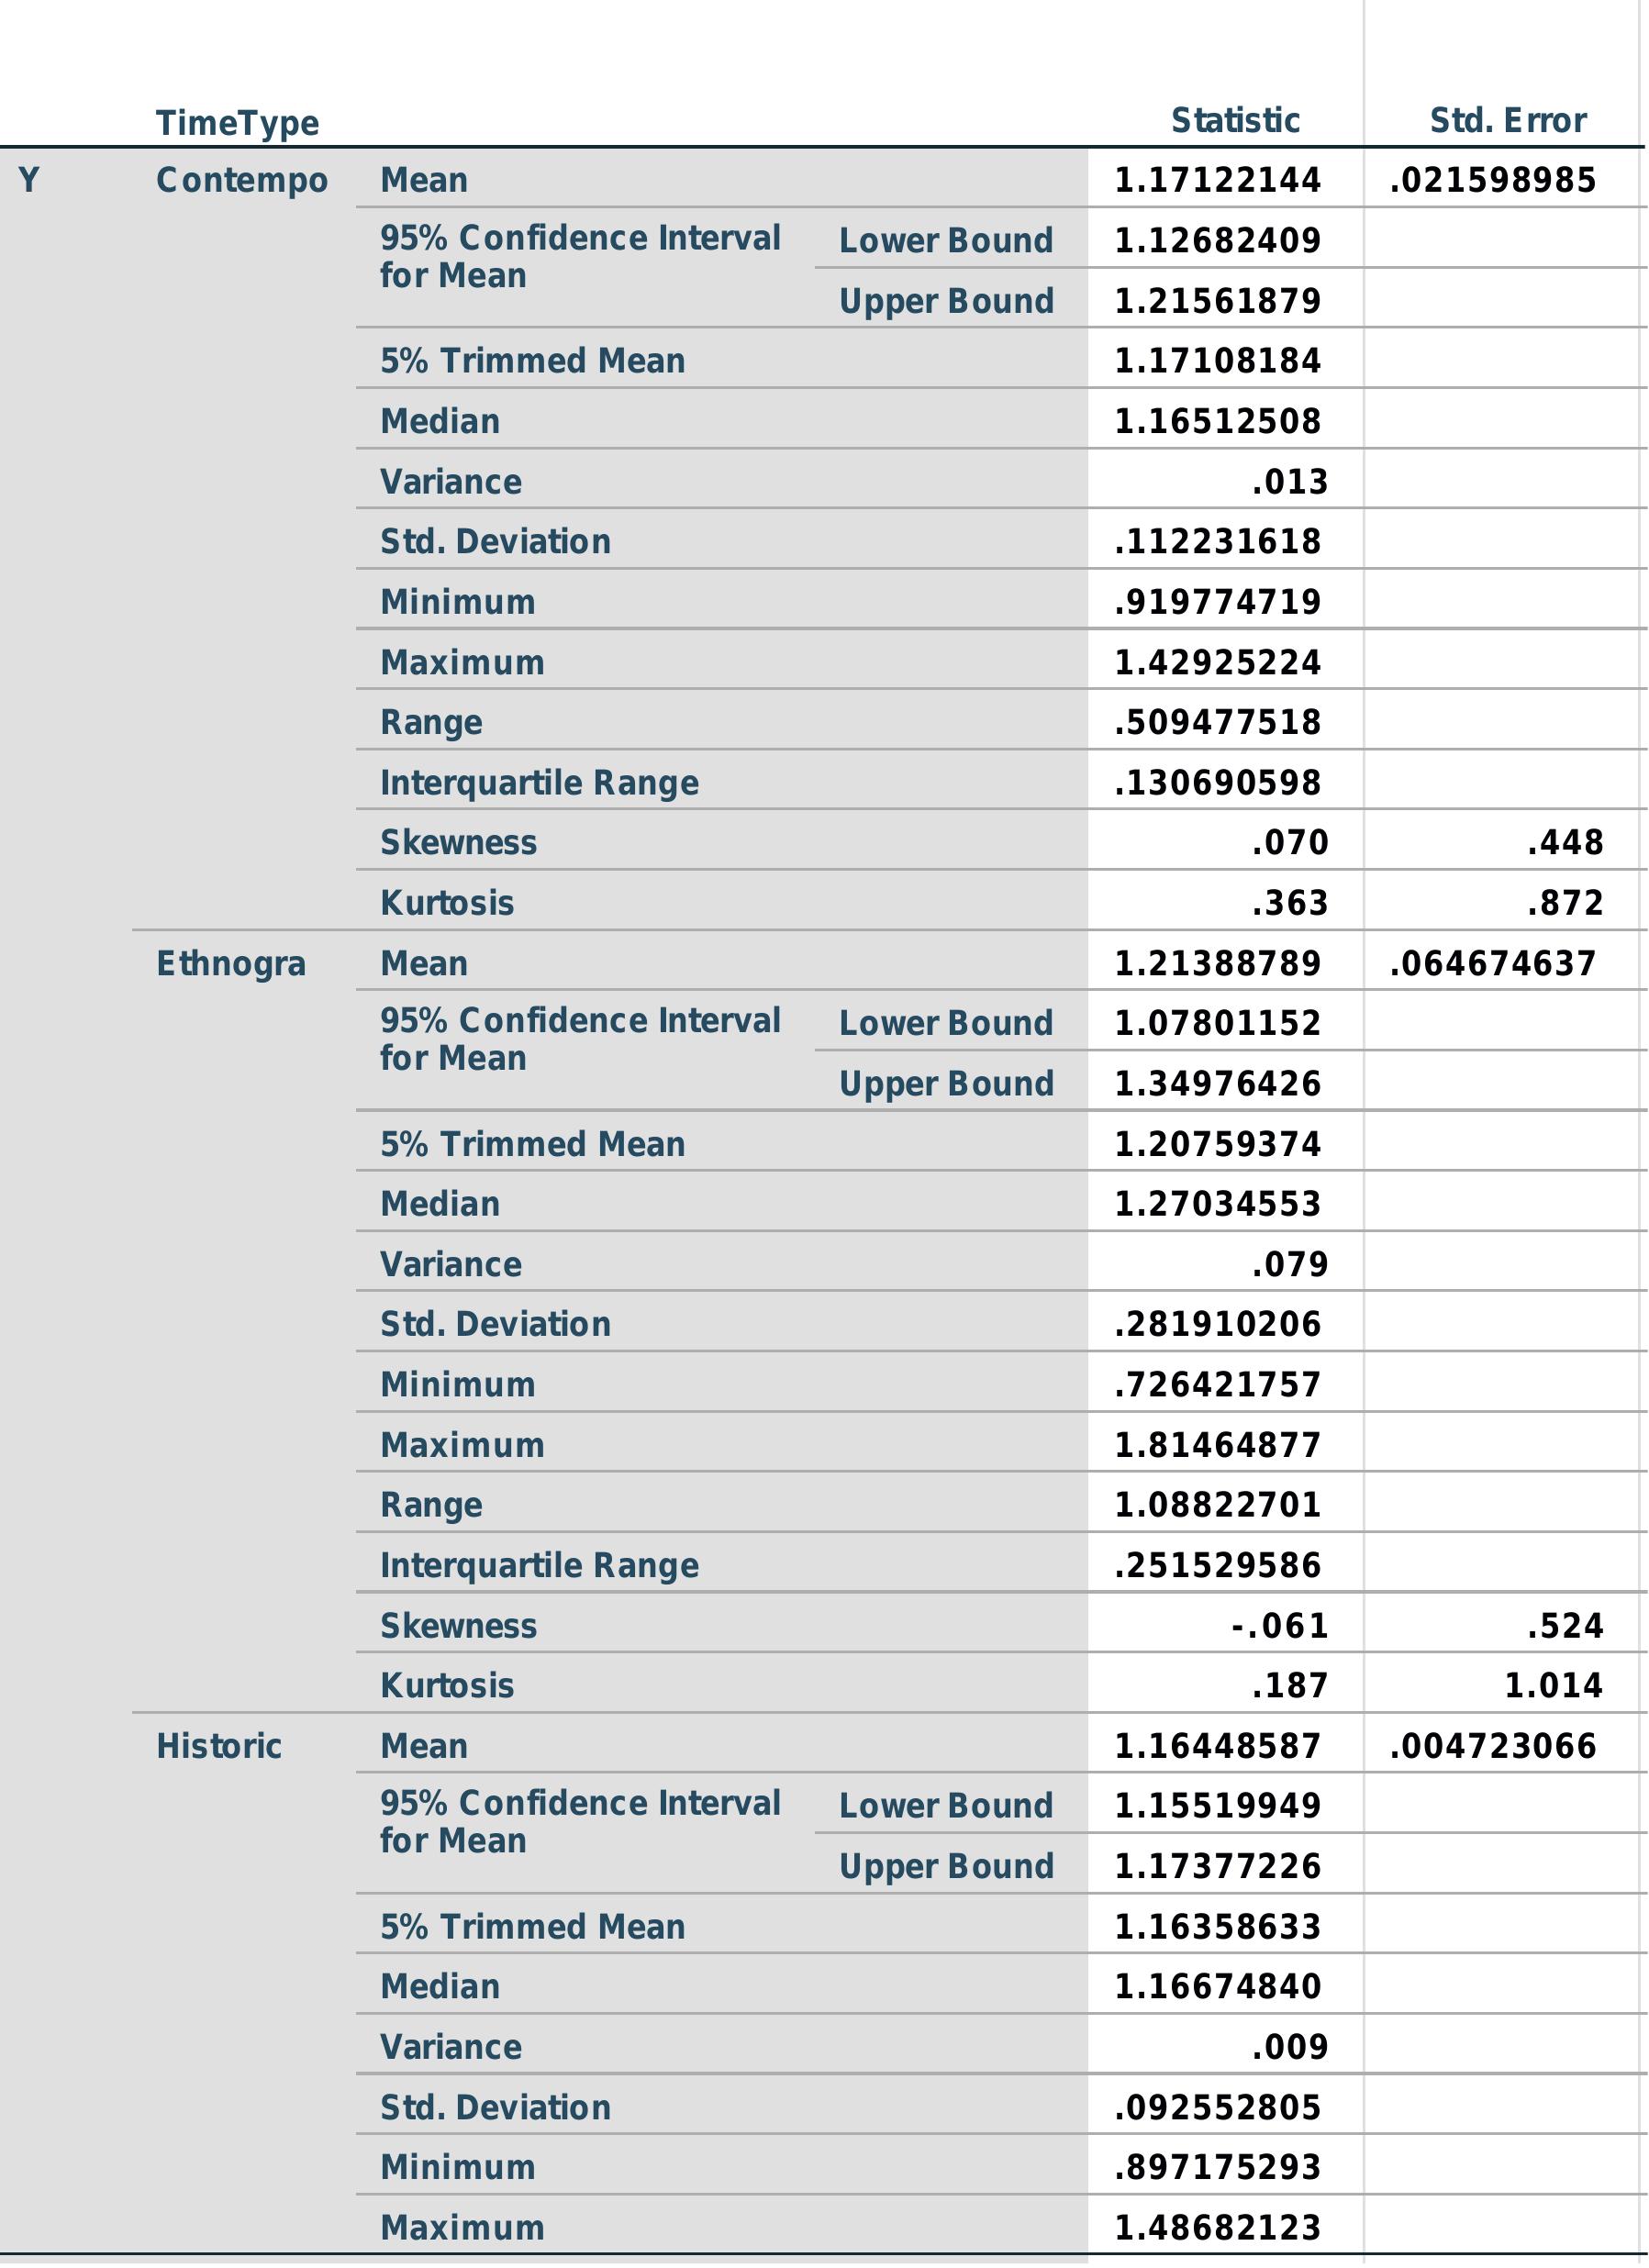Click the Contempo group label
Viewport: 1649px width, 2268px height.
click(242, 180)
